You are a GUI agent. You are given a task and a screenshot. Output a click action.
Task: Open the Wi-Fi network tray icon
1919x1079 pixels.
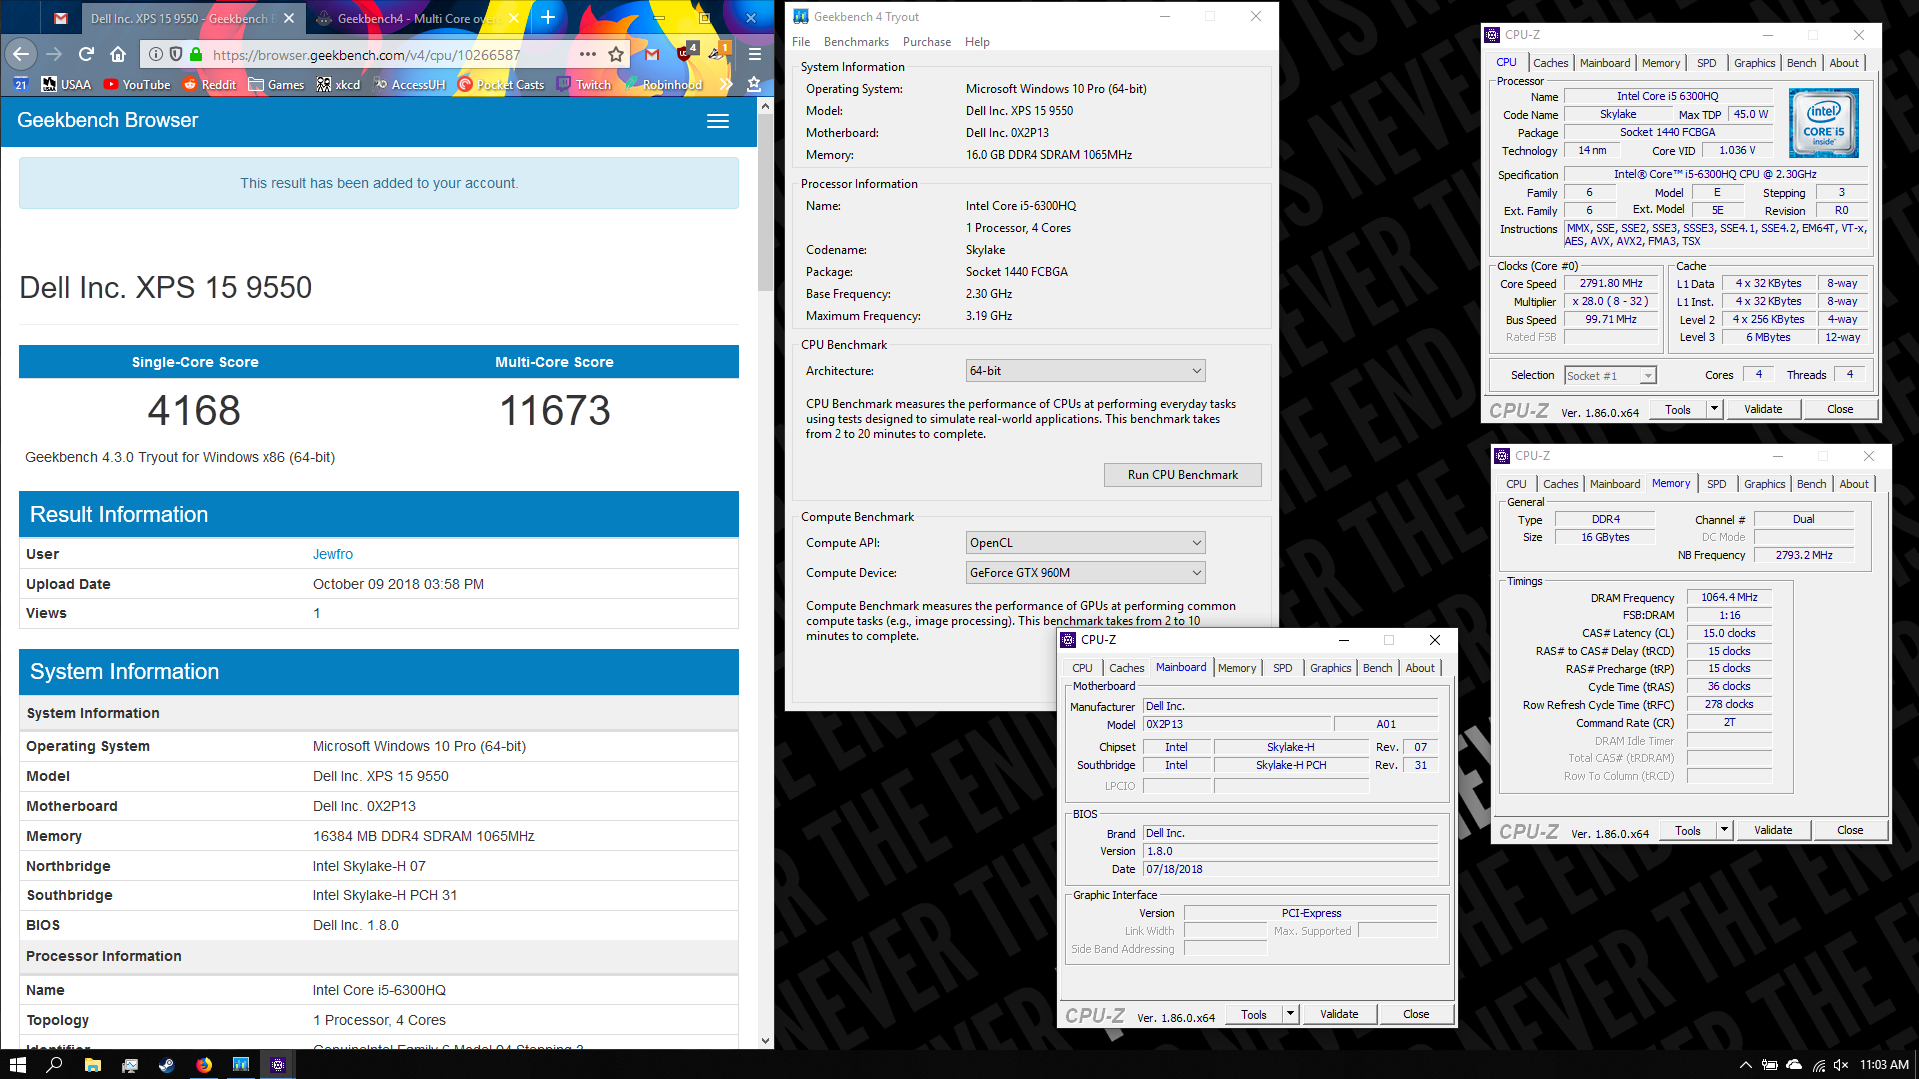tap(1818, 1065)
